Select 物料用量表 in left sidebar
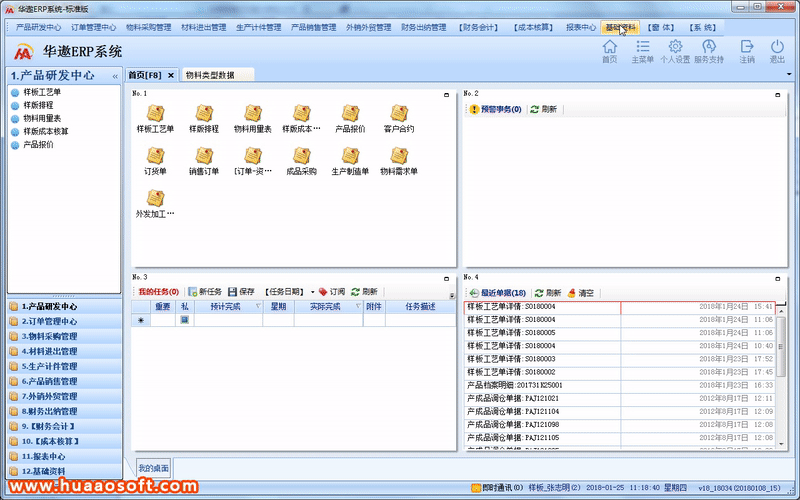 point(42,118)
